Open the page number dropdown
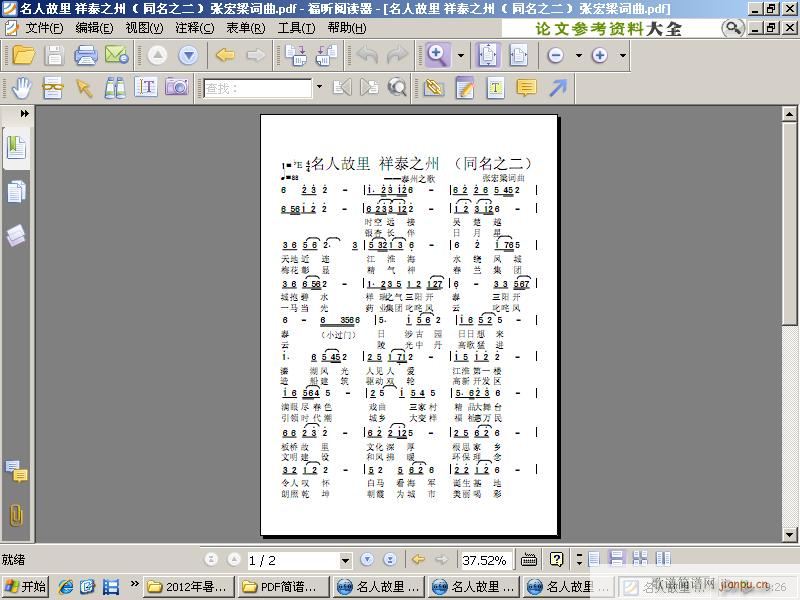 click(x=347, y=560)
